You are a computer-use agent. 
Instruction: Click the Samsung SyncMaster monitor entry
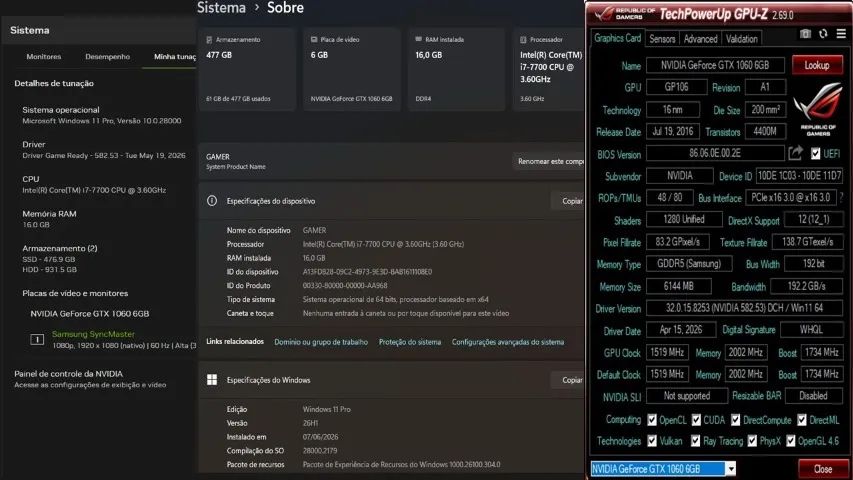click(93, 334)
